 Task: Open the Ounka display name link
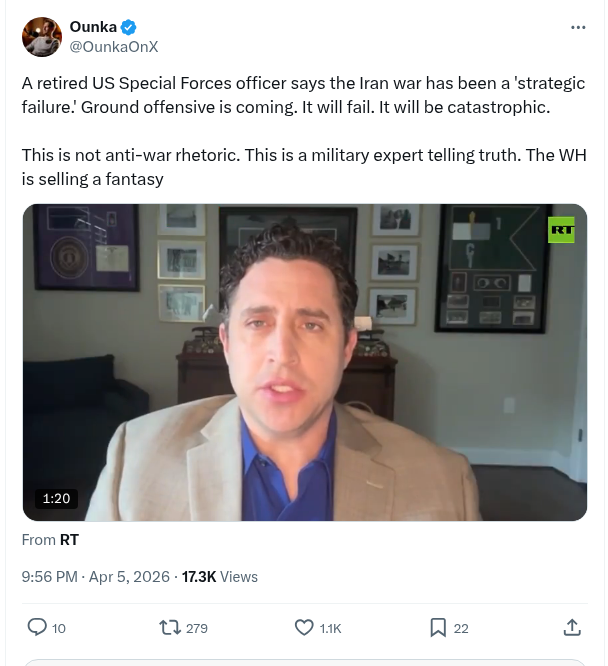coord(93,27)
